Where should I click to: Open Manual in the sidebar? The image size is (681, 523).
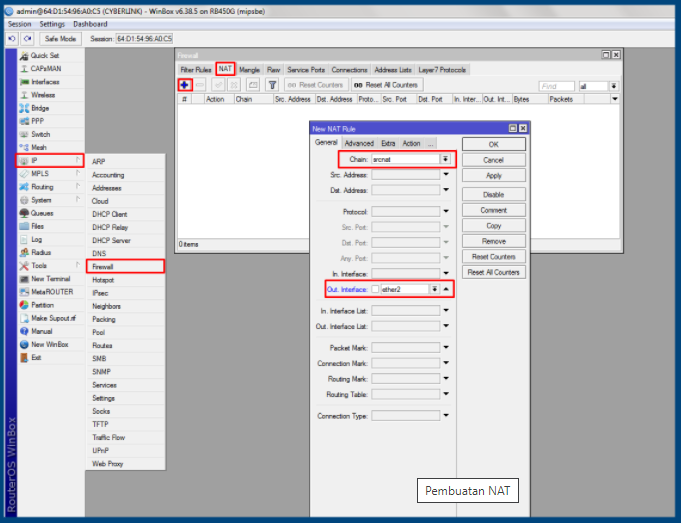coord(50,331)
